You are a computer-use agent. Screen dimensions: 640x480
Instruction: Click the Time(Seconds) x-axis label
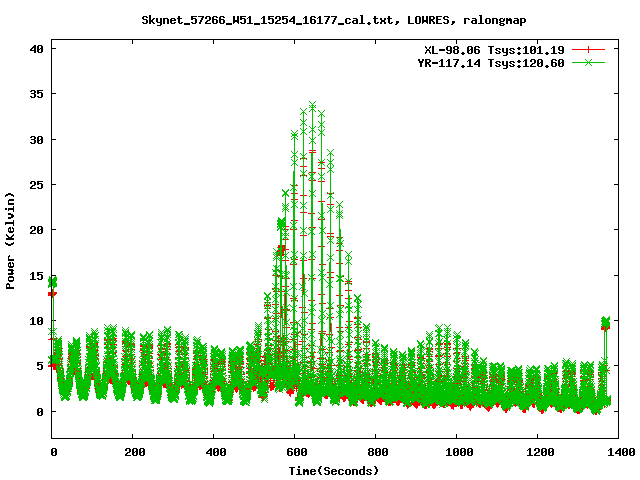click(x=333, y=471)
